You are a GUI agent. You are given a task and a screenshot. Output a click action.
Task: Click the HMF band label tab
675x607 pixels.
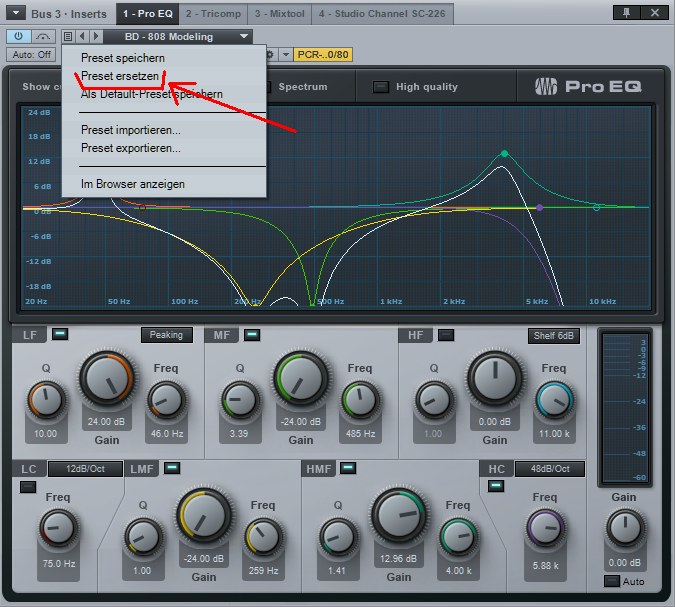[x=319, y=469]
